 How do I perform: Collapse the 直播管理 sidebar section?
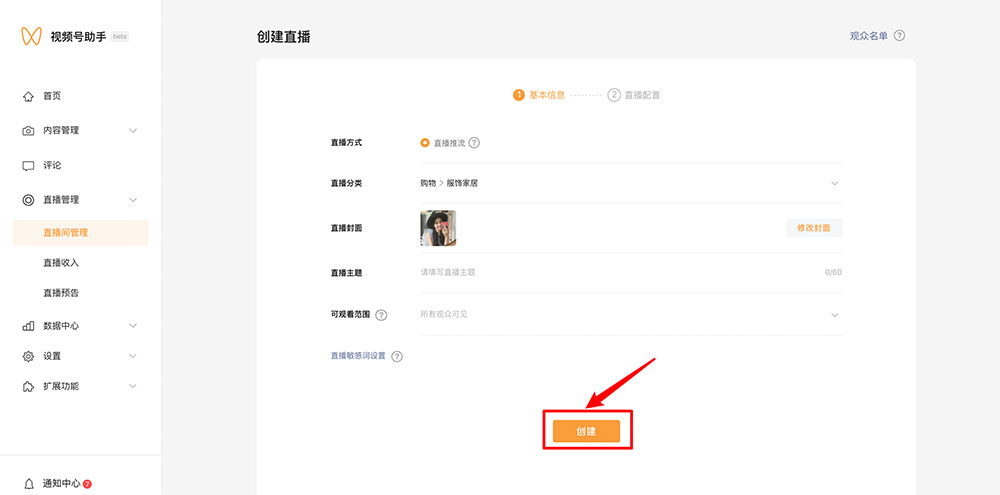point(133,200)
